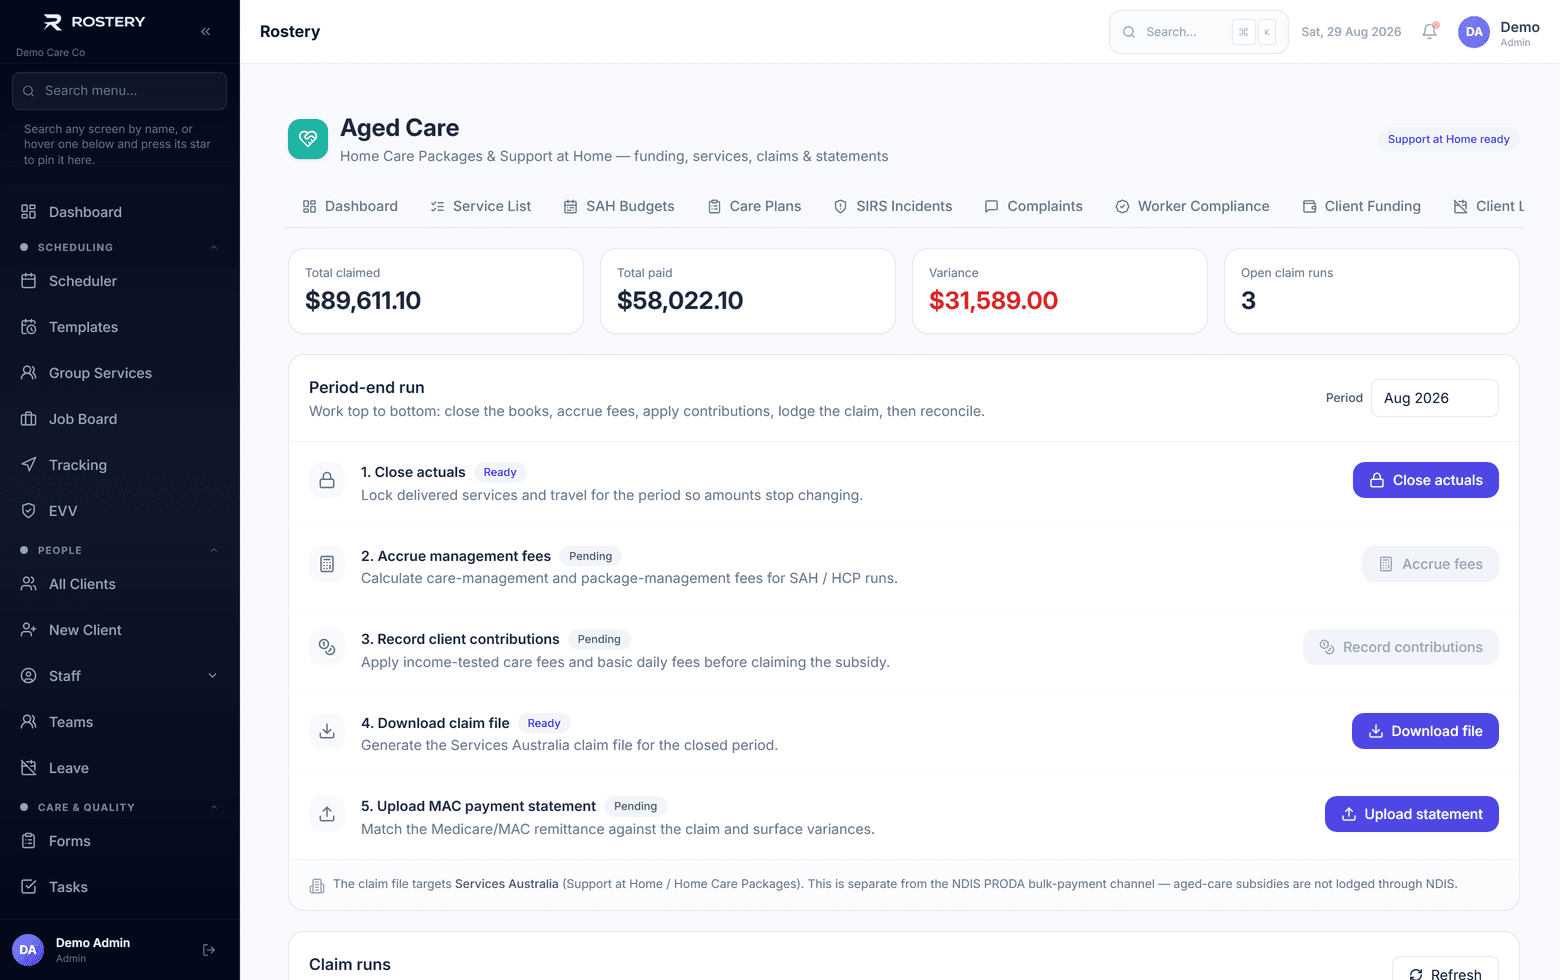Click the calculator icon for Accrue management fees
Screen dimensions: 1560x980
(327, 564)
